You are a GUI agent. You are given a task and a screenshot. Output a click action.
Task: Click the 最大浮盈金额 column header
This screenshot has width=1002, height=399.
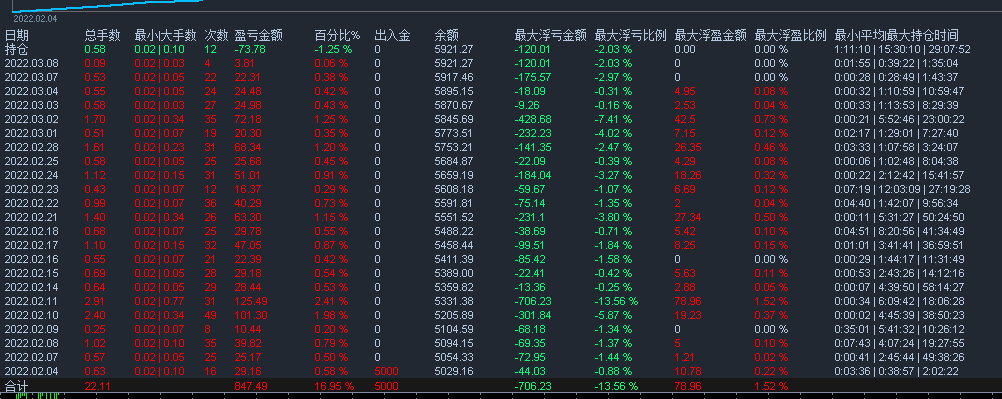point(711,35)
